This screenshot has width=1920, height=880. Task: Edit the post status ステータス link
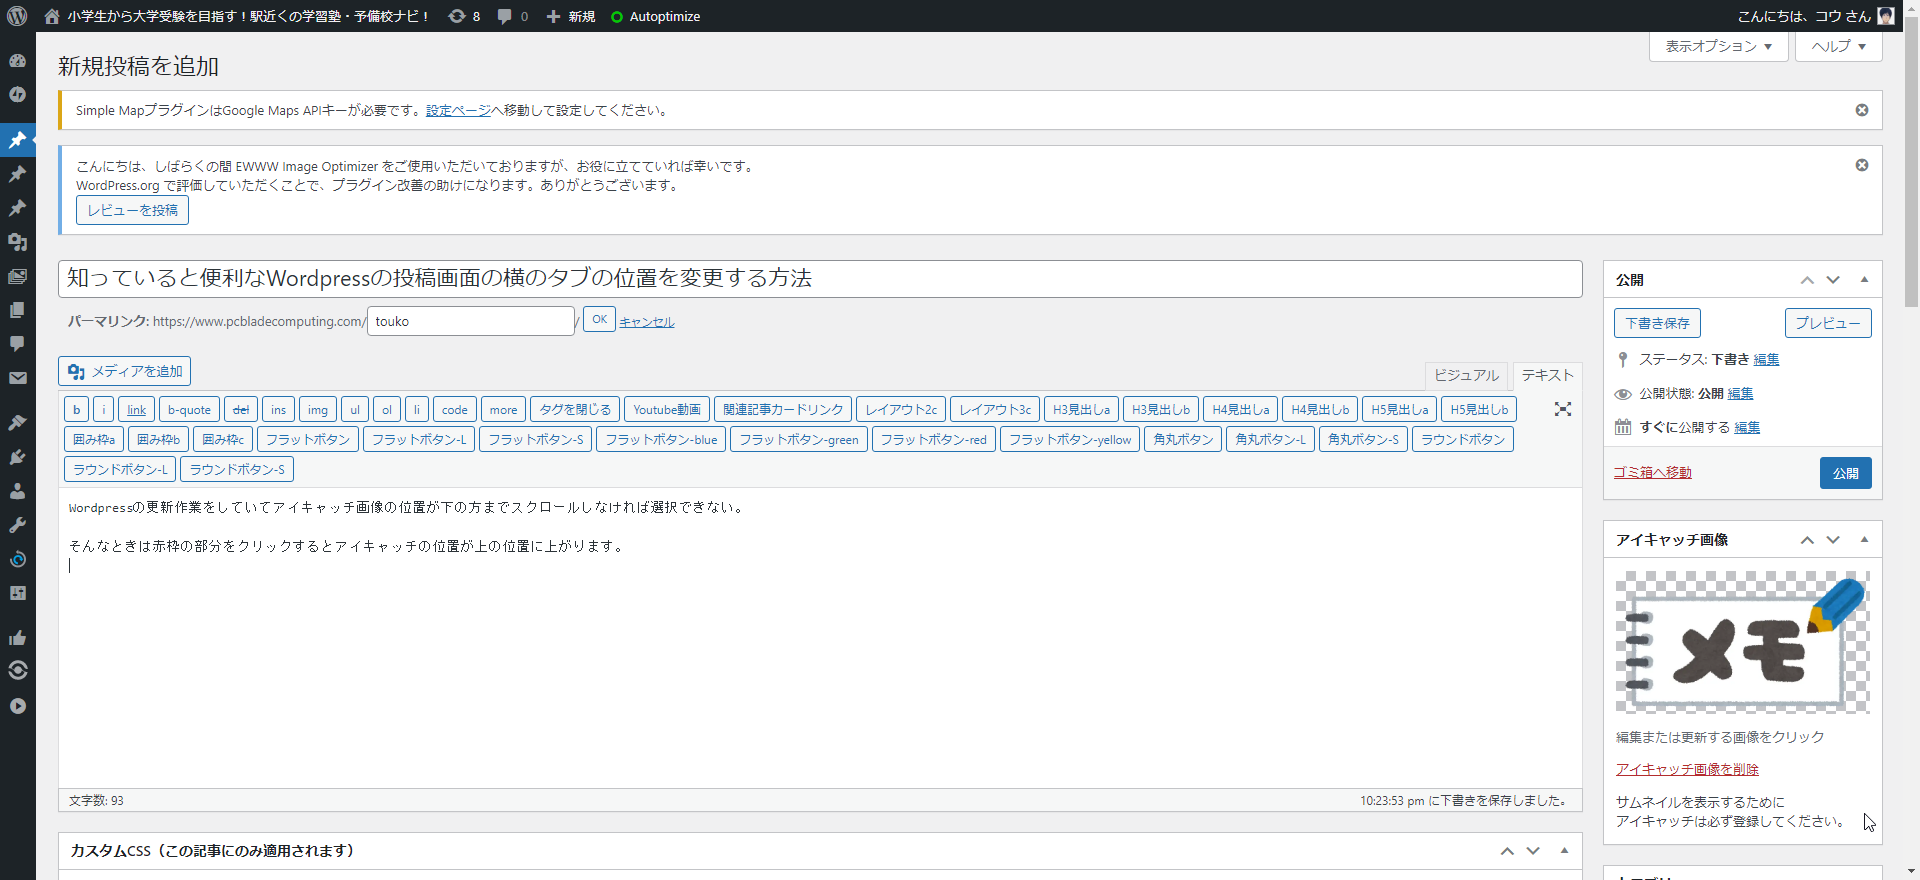click(x=1766, y=359)
